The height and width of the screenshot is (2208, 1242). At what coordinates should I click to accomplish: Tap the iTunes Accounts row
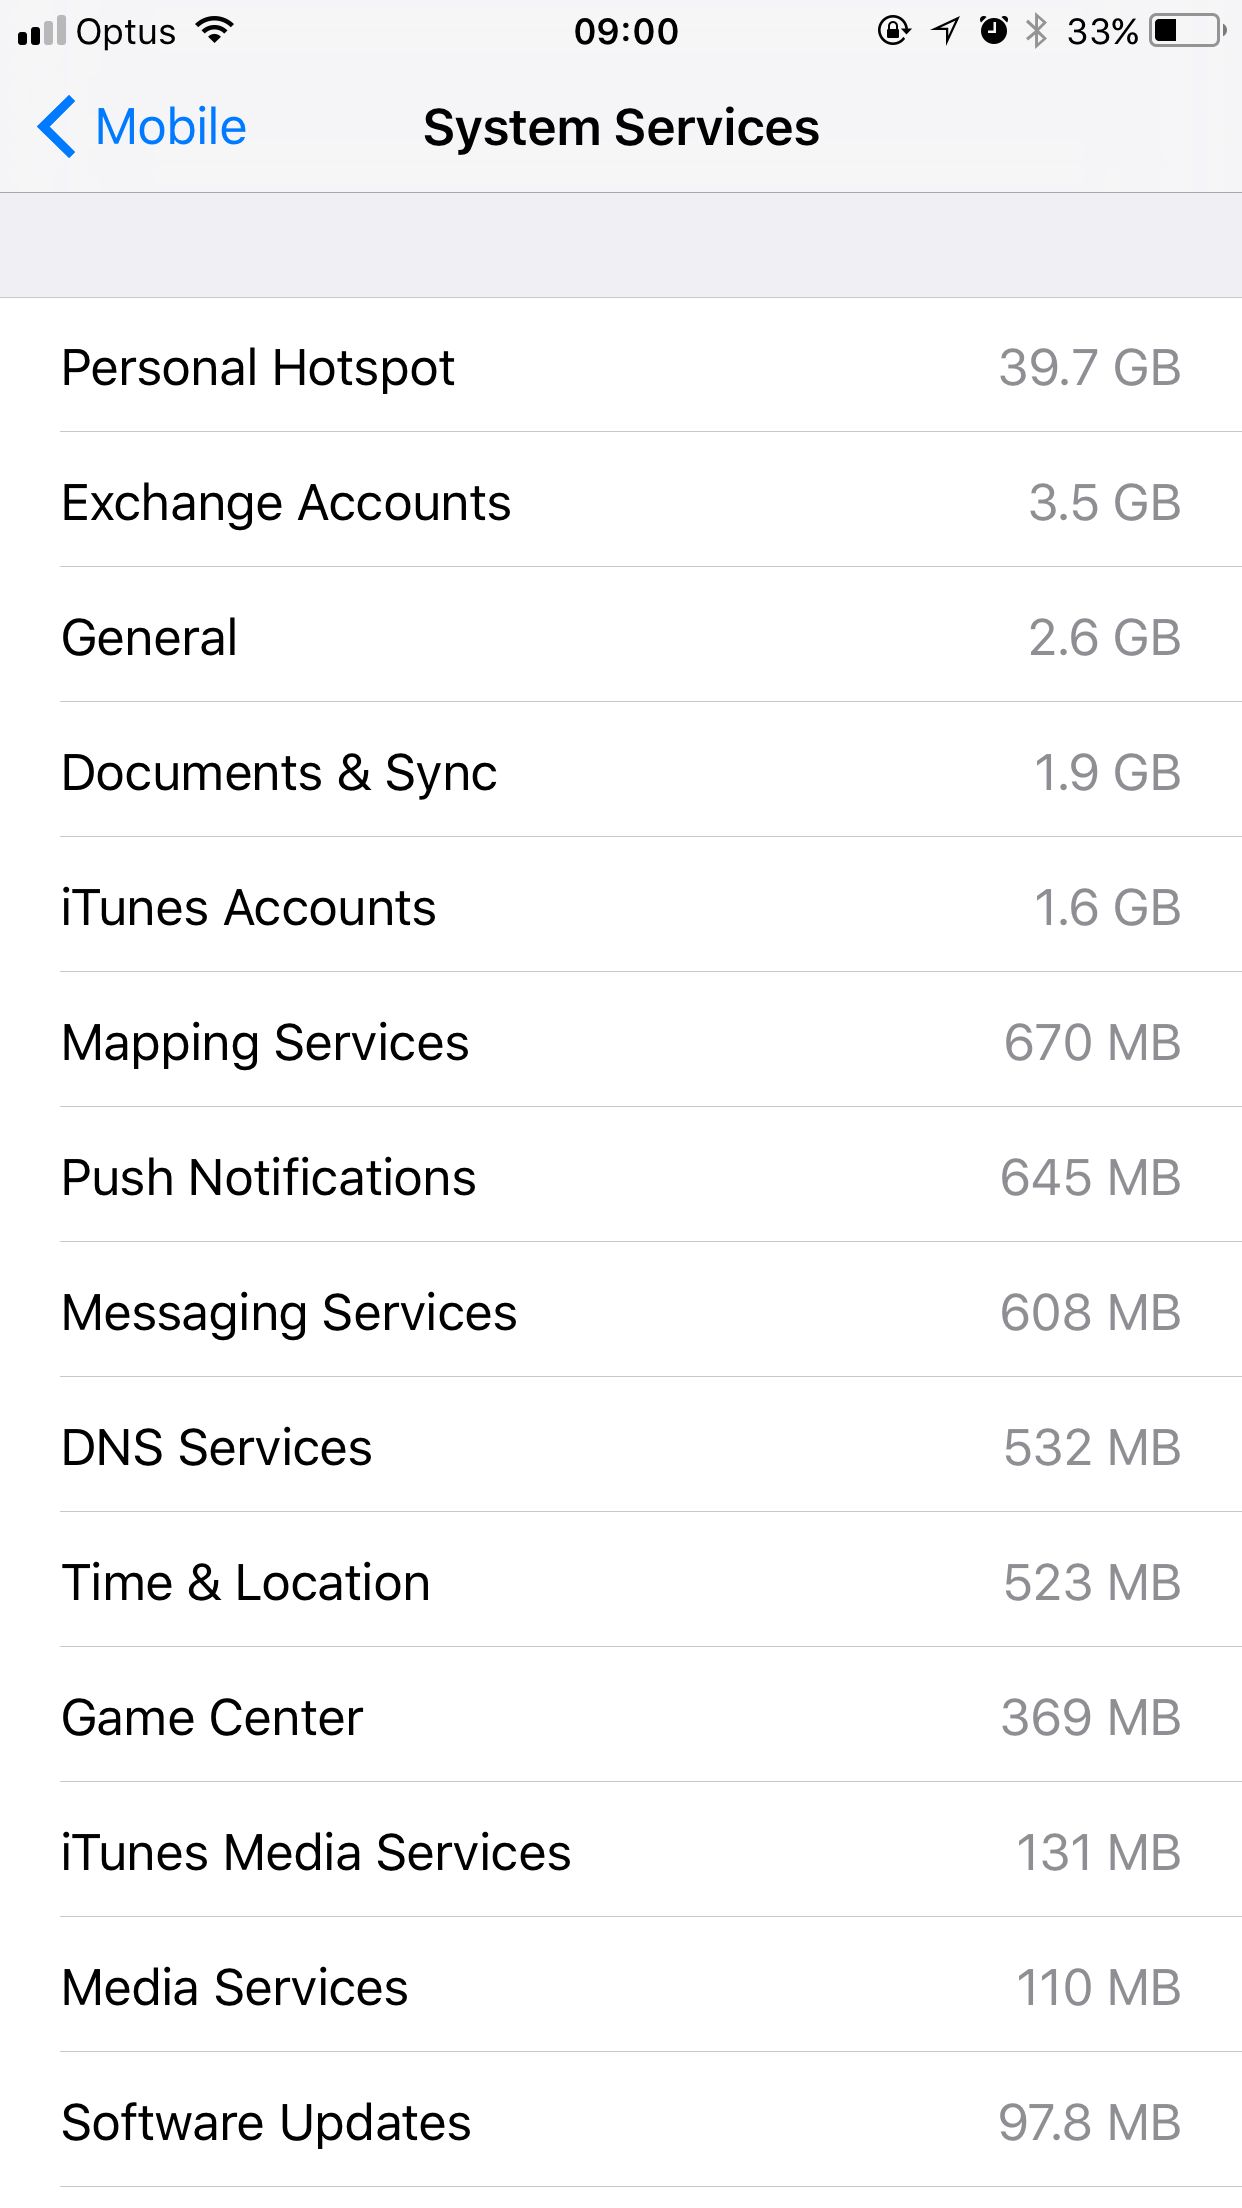click(x=621, y=905)
